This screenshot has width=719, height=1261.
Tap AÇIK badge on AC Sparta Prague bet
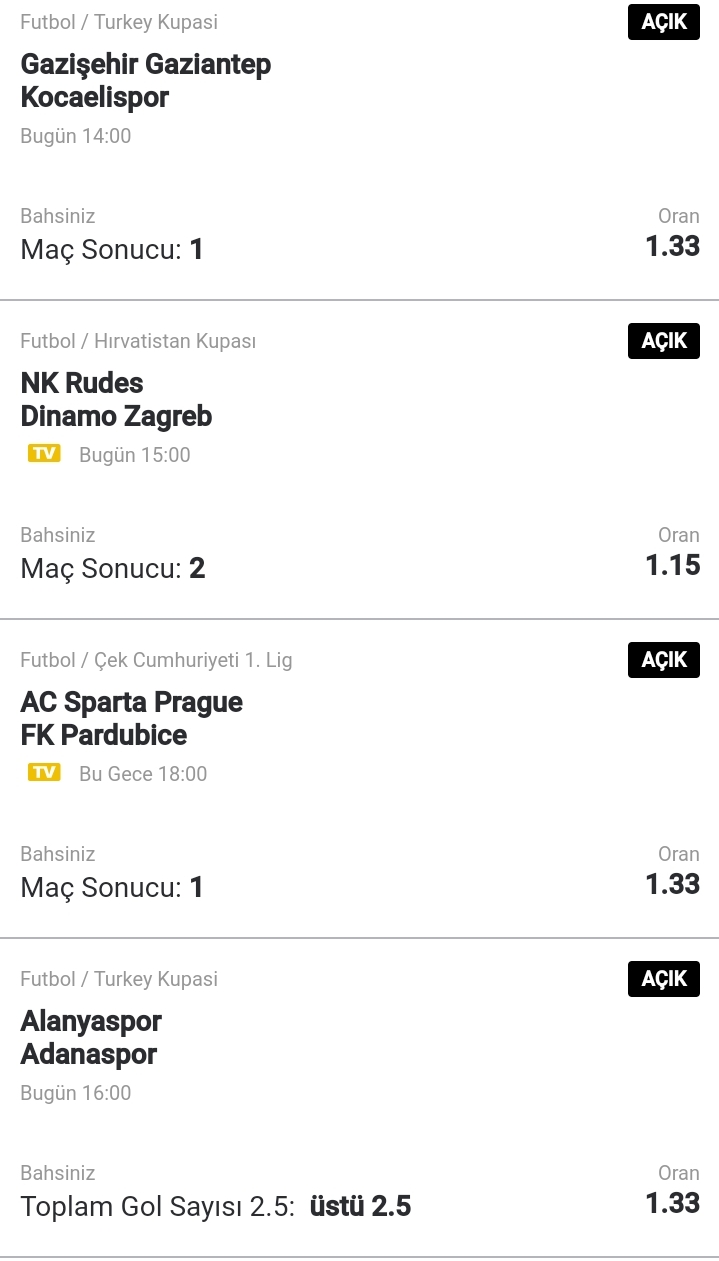664,660
